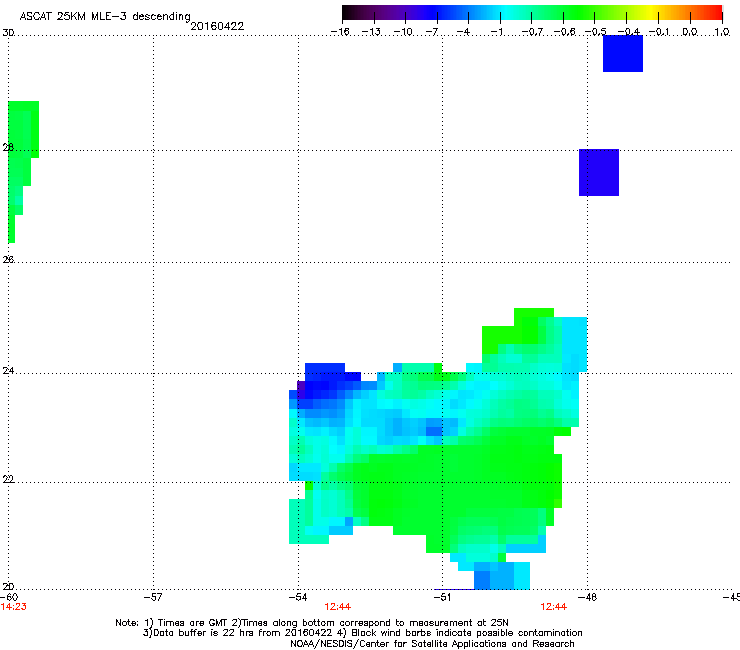Click the -0.6 color bar tick label
Screen dimensions: 740x650
tap(564, 32)
